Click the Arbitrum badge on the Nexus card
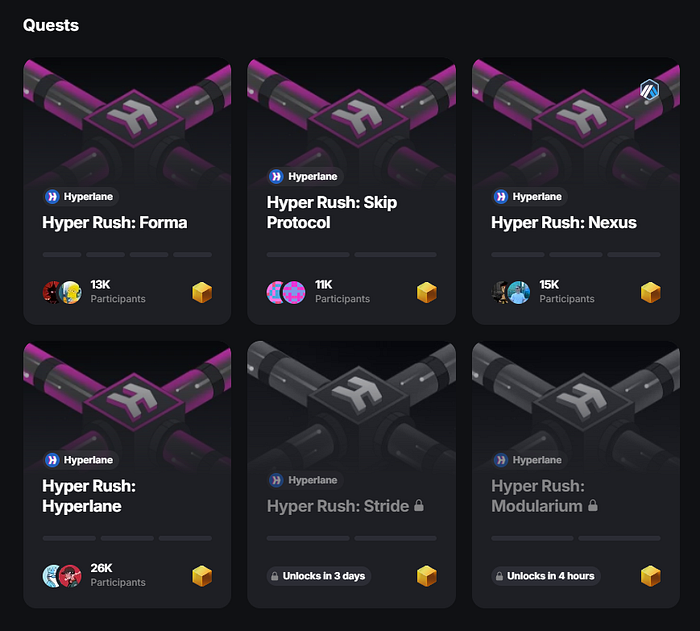 pos(650,90)
